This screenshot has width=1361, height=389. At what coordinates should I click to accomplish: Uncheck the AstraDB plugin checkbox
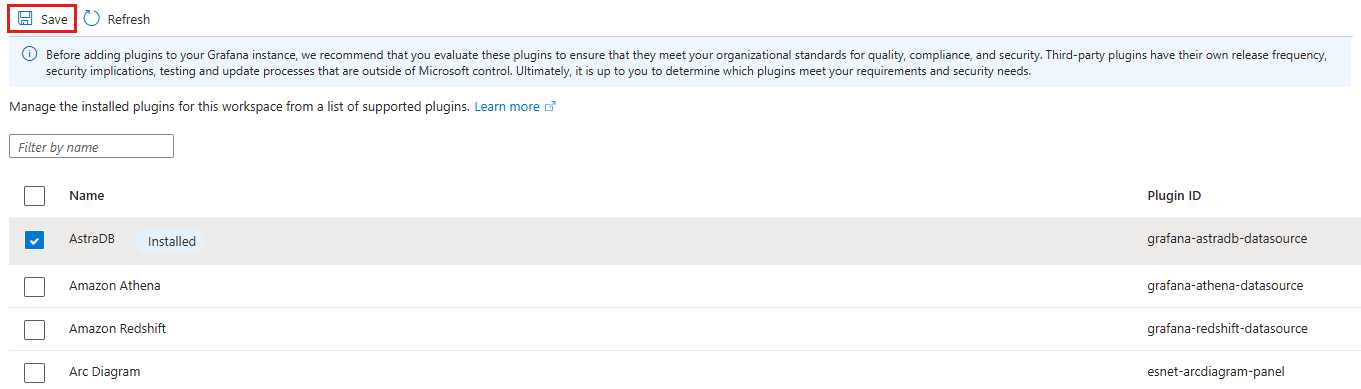[34, 241]
